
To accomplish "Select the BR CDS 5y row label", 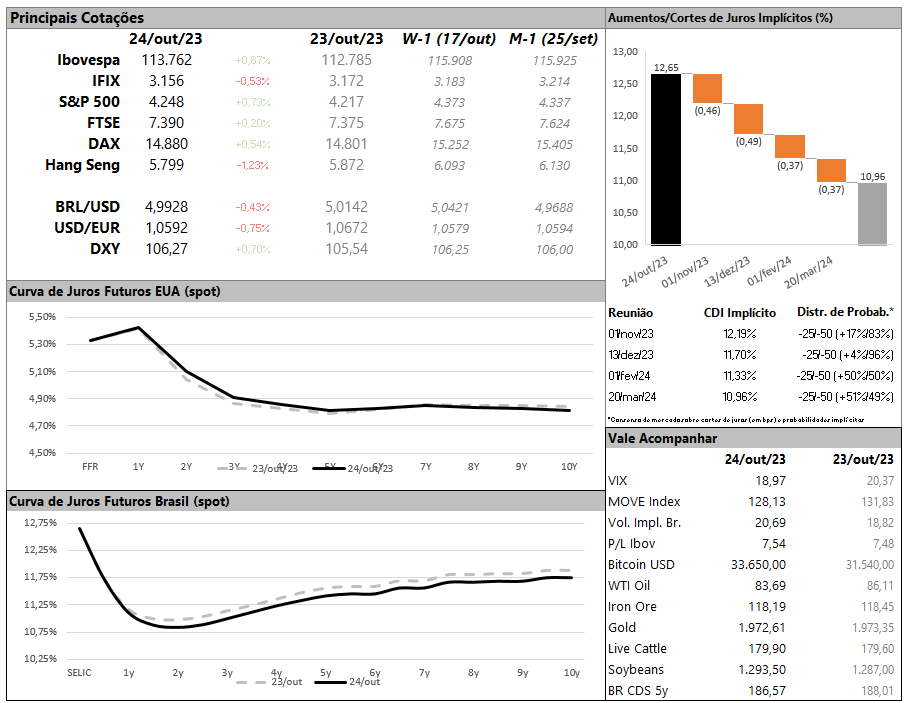I will click(639, 690).
